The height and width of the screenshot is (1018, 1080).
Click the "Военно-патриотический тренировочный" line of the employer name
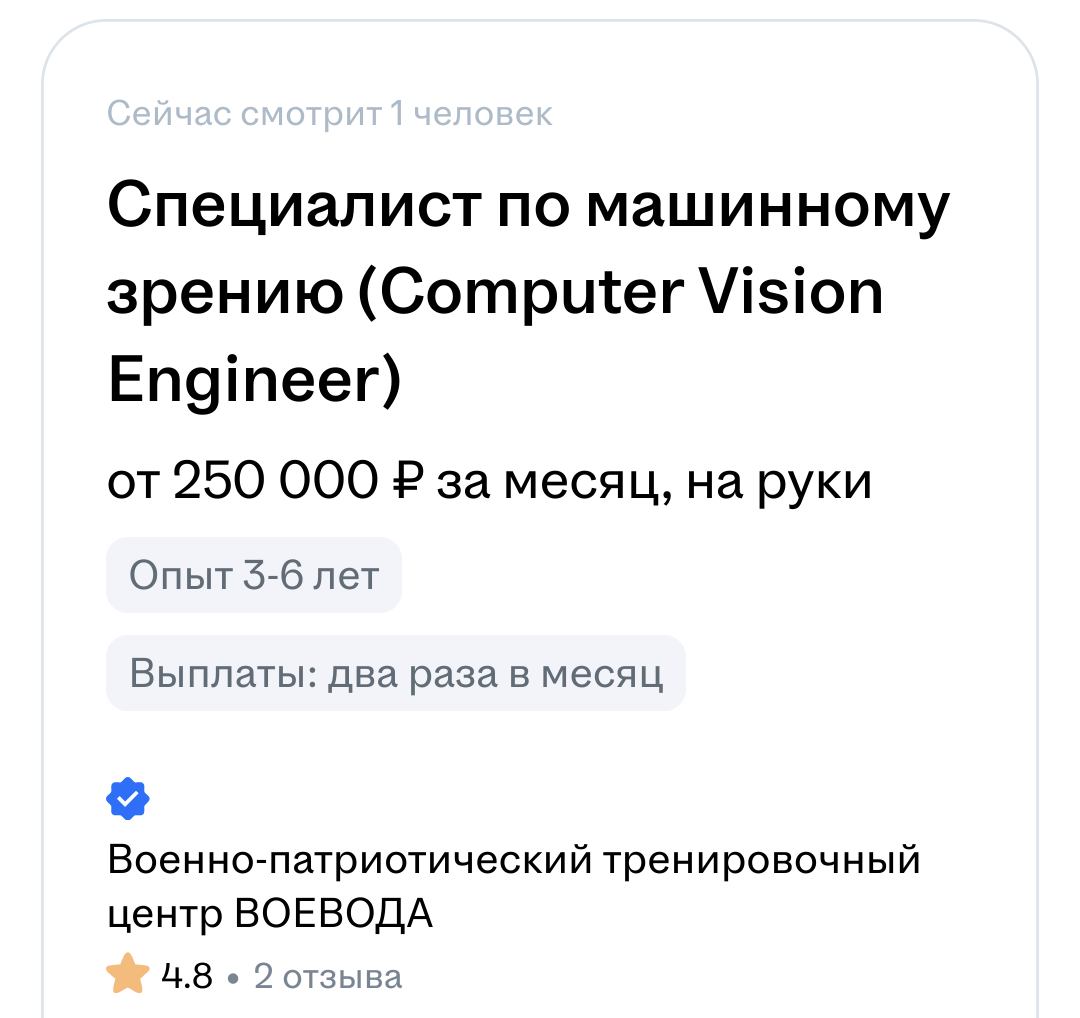514,860
